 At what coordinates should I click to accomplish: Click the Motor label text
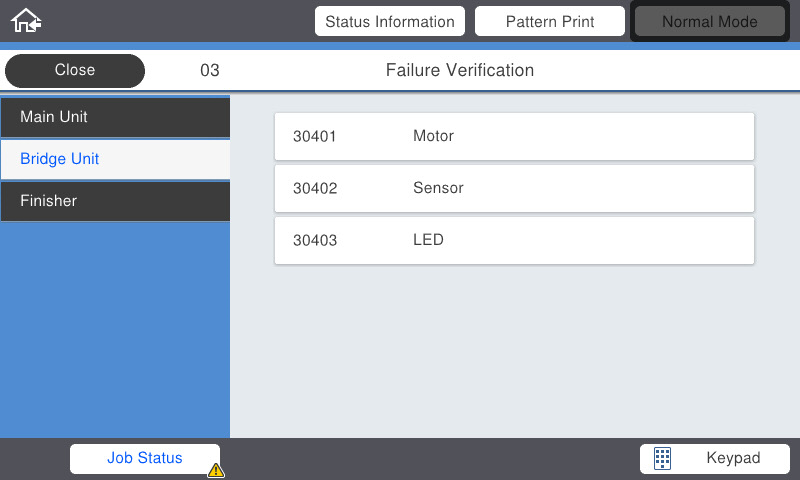433,136
